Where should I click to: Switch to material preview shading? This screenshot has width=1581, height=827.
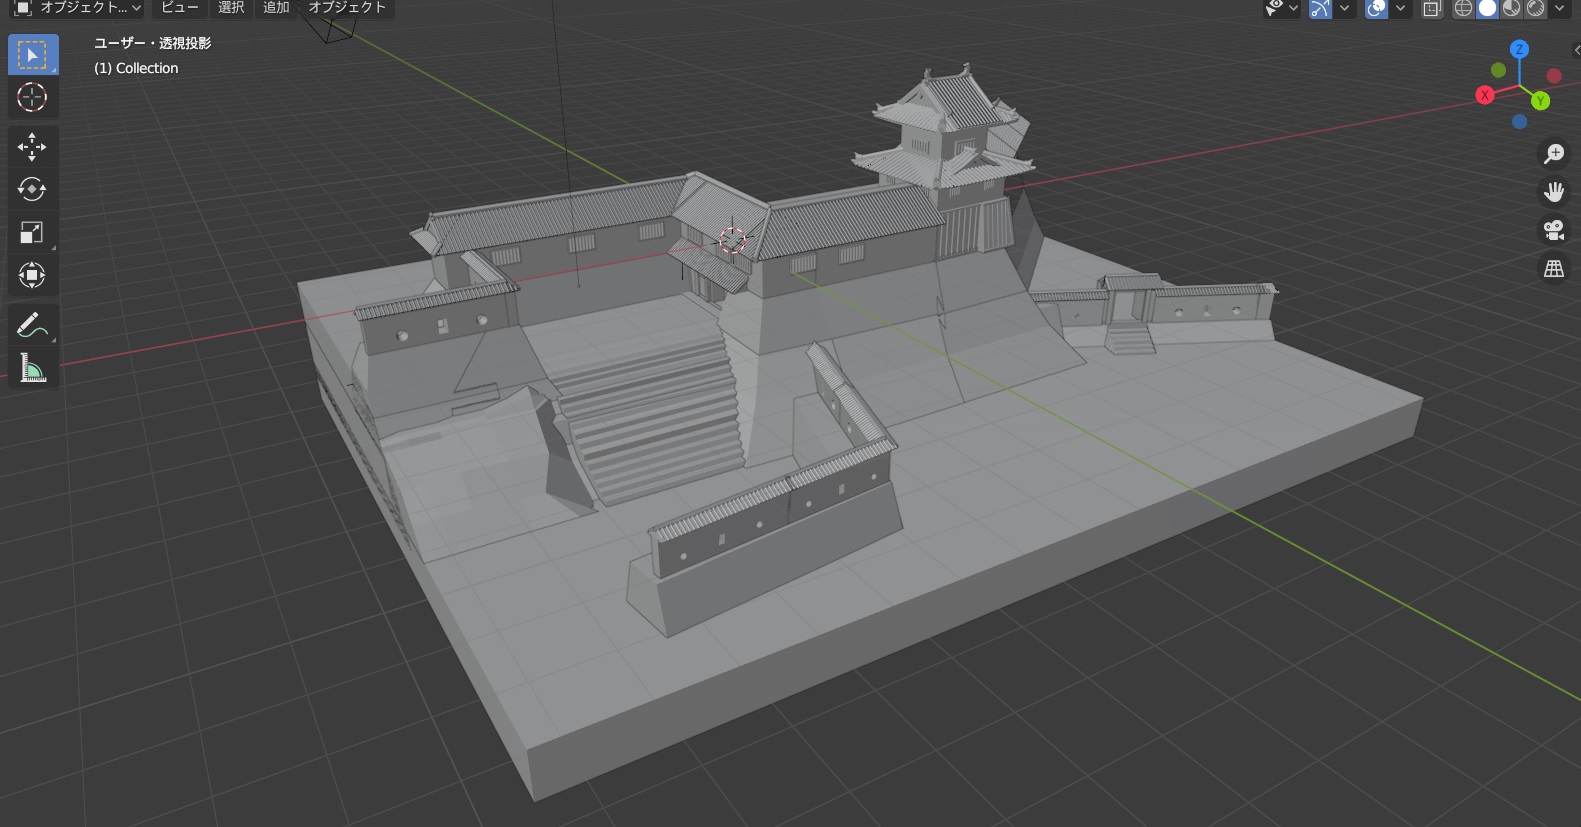[x=1511, y=9]
